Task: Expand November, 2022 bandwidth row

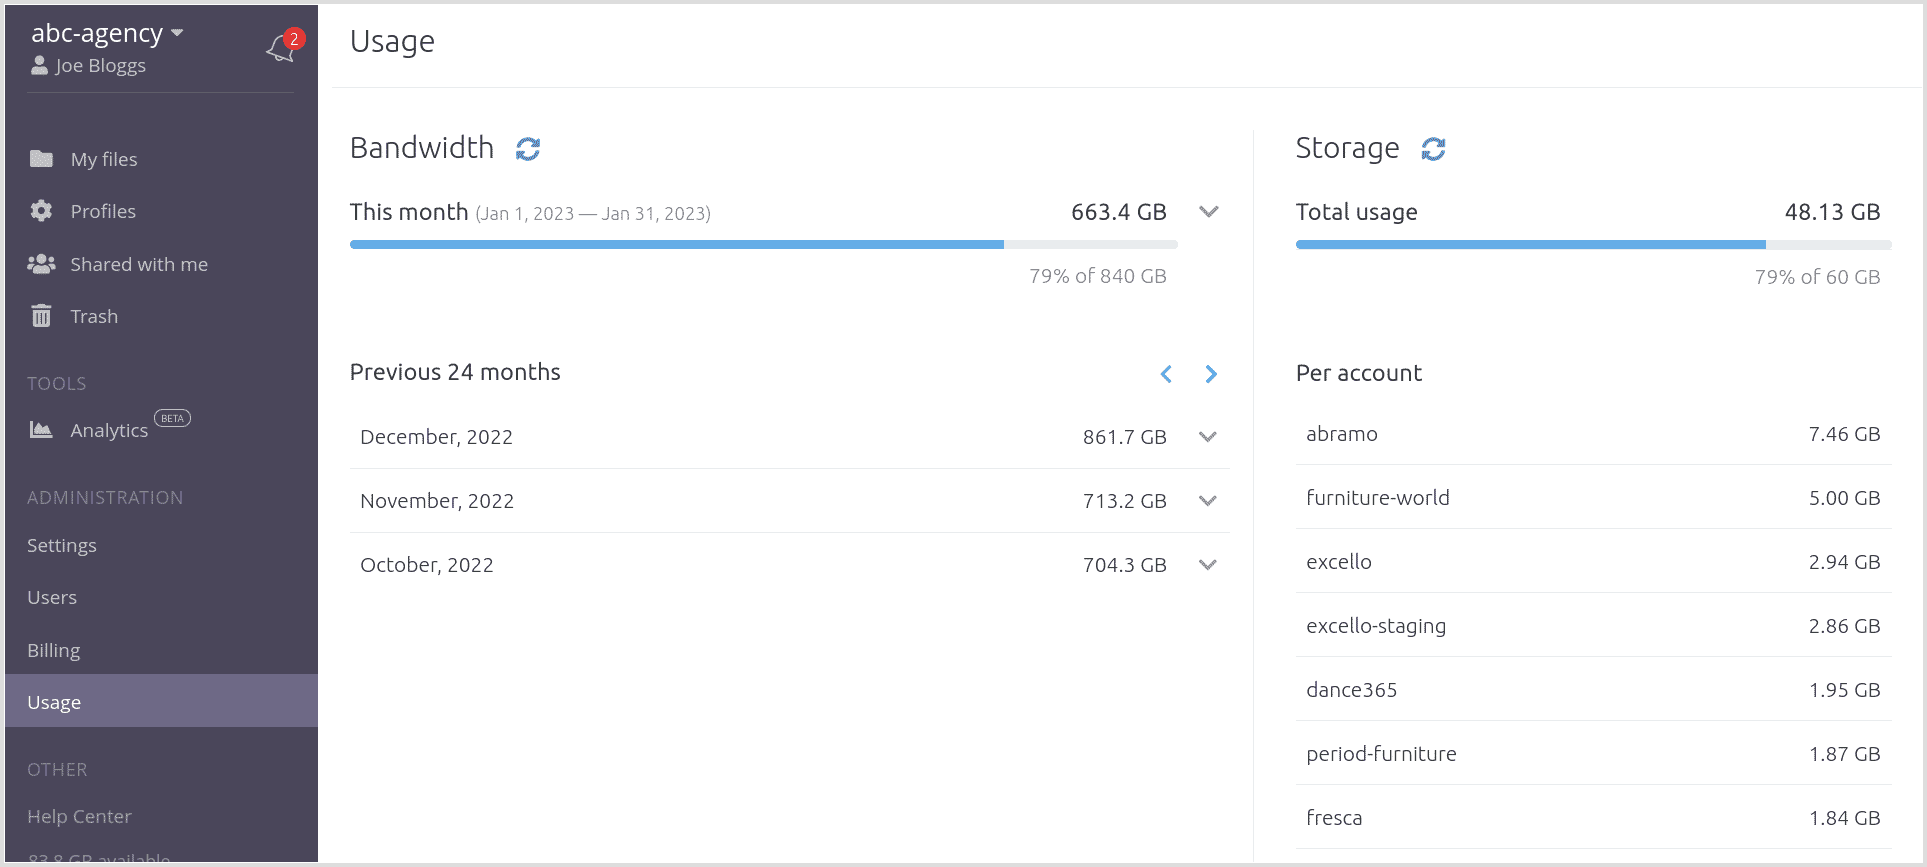Action: (x=1208, y=501)
